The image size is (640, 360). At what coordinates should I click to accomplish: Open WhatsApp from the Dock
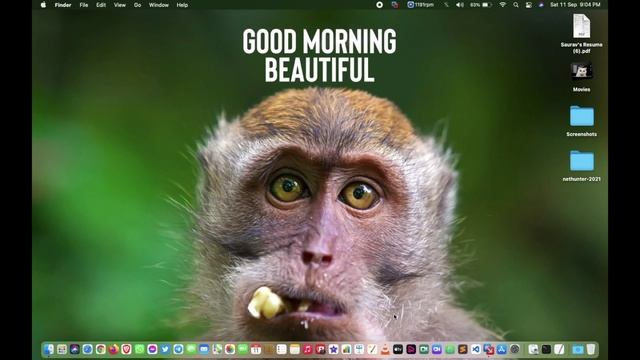[140, 349]
